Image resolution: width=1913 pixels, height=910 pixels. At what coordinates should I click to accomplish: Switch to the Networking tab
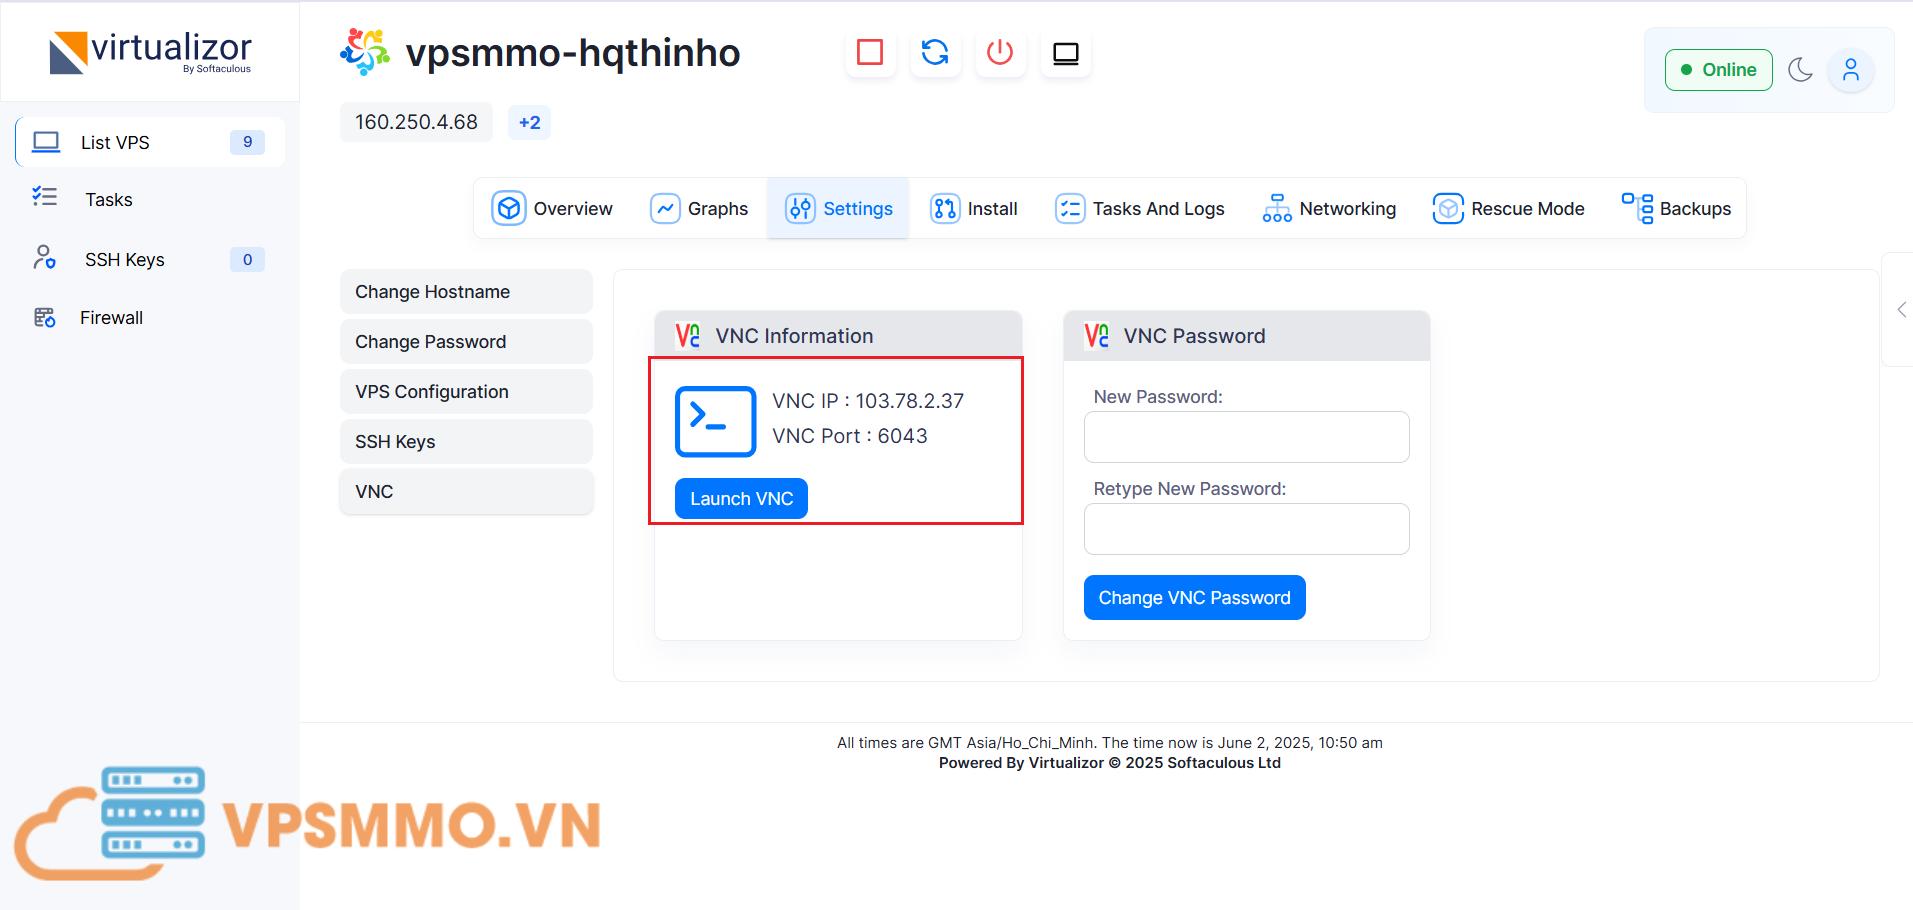pos(1329,208)
